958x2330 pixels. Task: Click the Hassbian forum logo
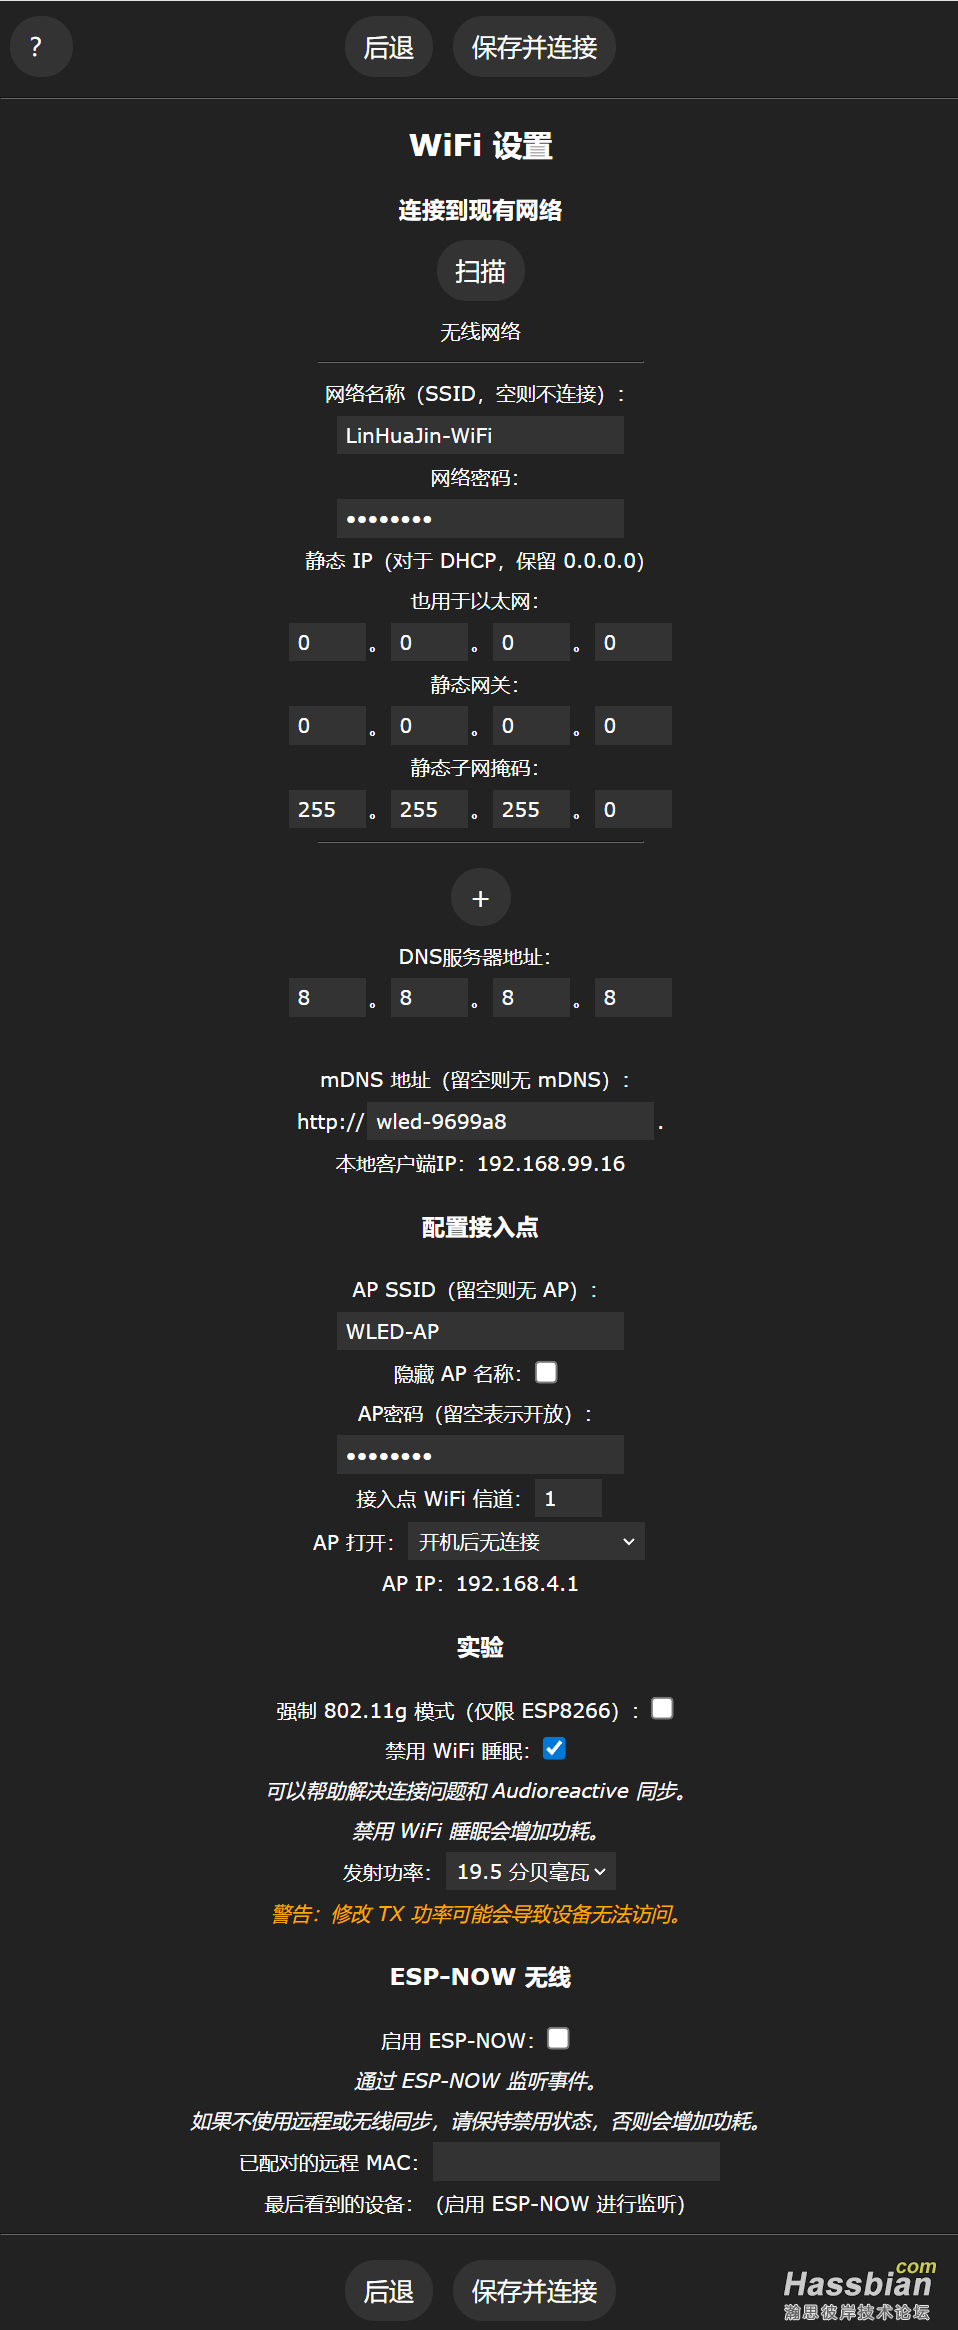point(858,2288)
